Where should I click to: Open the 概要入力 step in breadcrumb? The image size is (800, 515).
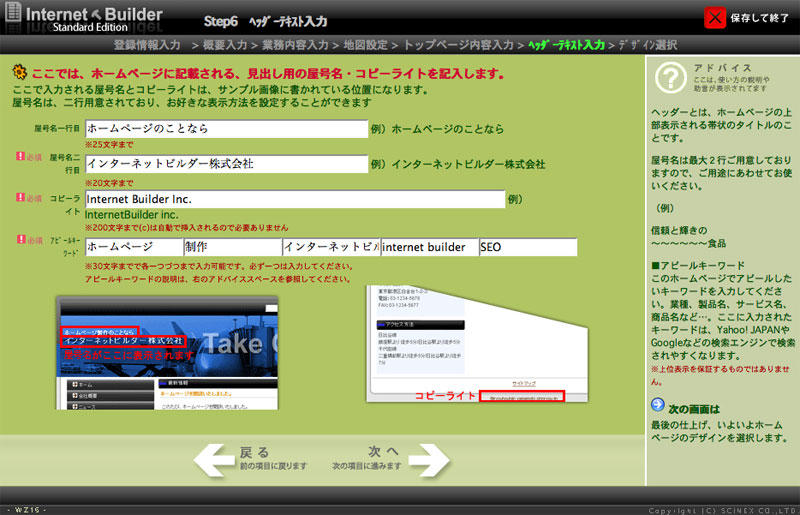pos(229,45)
